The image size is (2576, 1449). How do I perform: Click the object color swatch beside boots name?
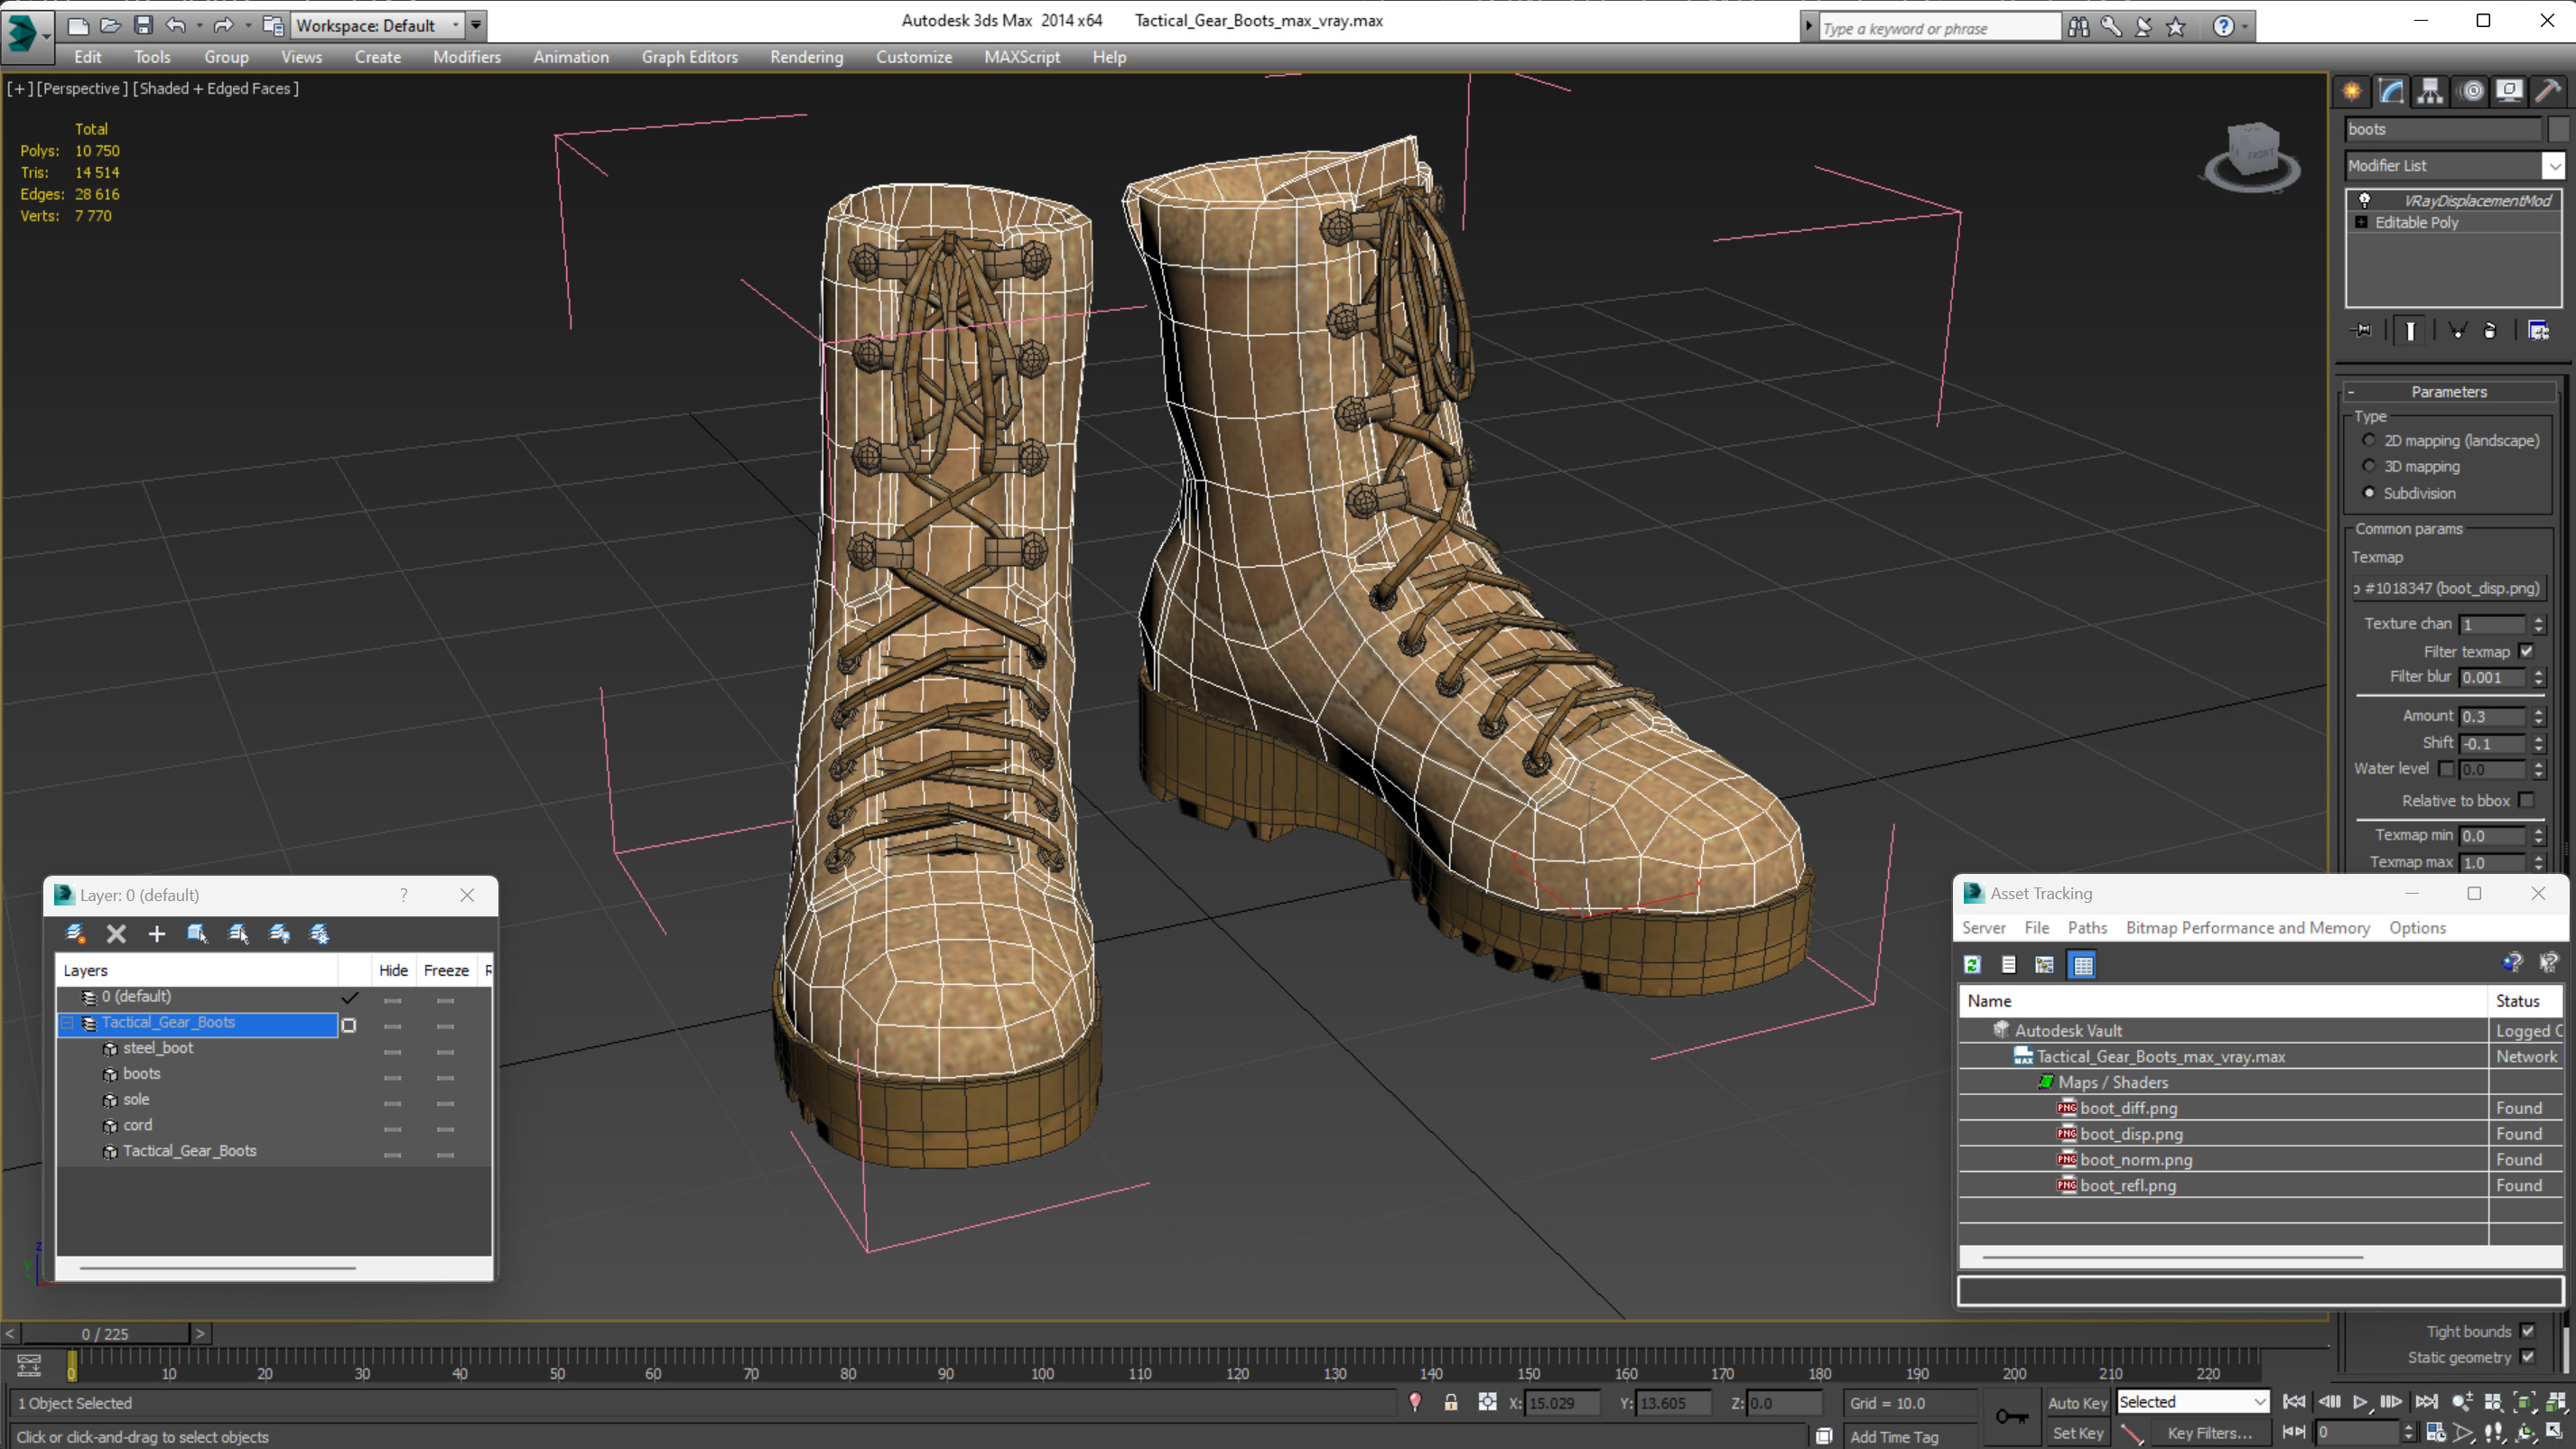[2558, 129]
